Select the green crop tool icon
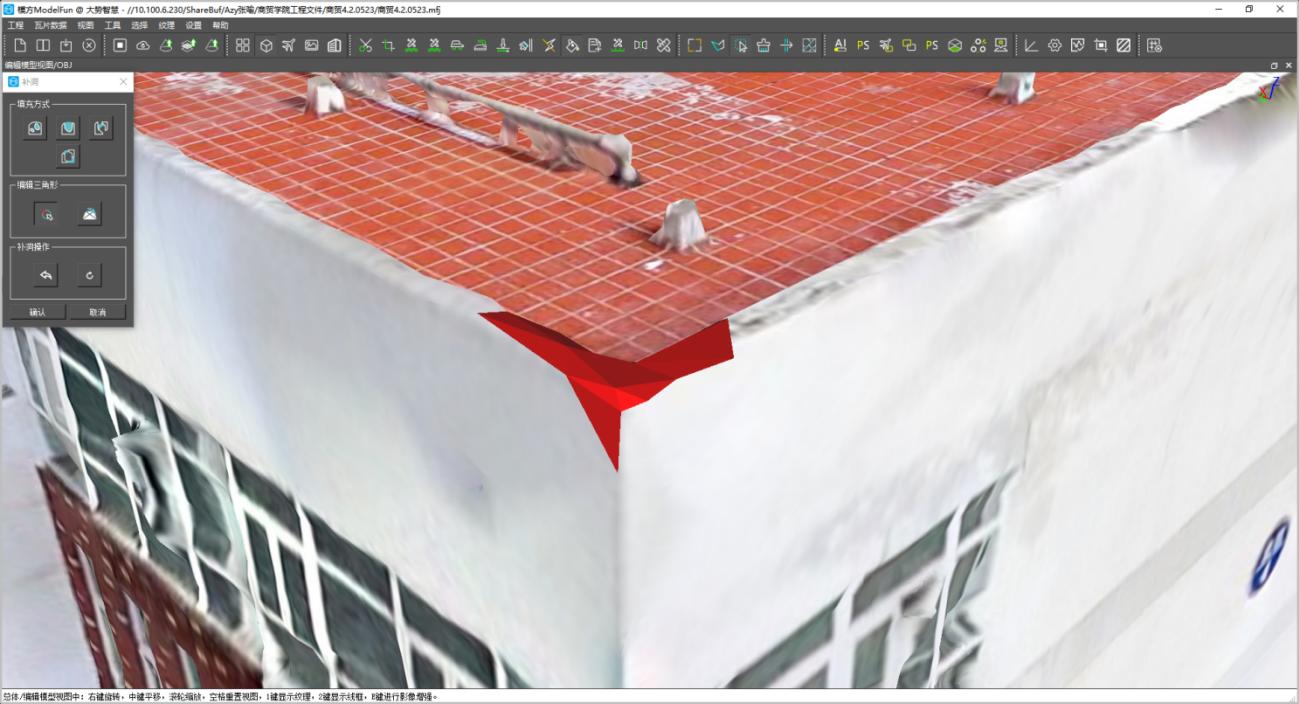Screen dimensions: 1299x704 click(388, 45)
